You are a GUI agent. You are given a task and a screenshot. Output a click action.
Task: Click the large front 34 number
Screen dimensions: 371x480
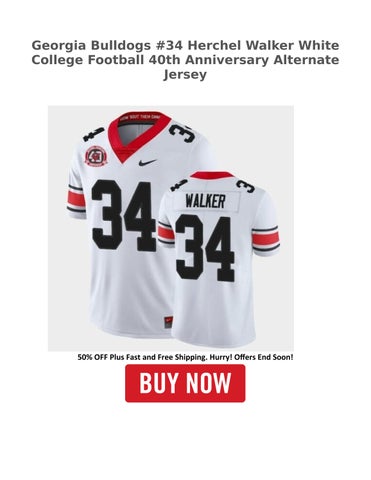point(124,216)
